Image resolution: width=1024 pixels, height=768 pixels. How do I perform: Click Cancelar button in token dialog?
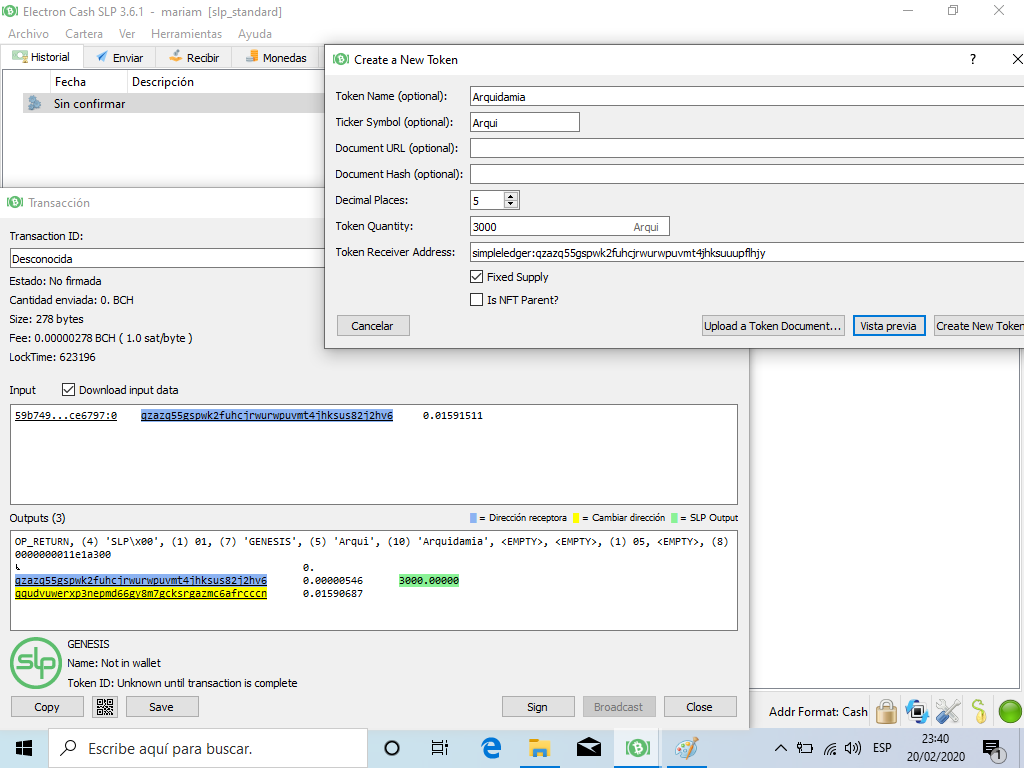tap(373, 326)
